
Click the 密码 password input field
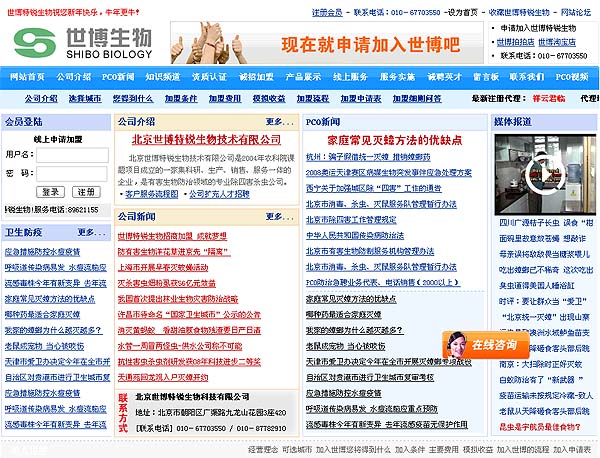(72, 173)
